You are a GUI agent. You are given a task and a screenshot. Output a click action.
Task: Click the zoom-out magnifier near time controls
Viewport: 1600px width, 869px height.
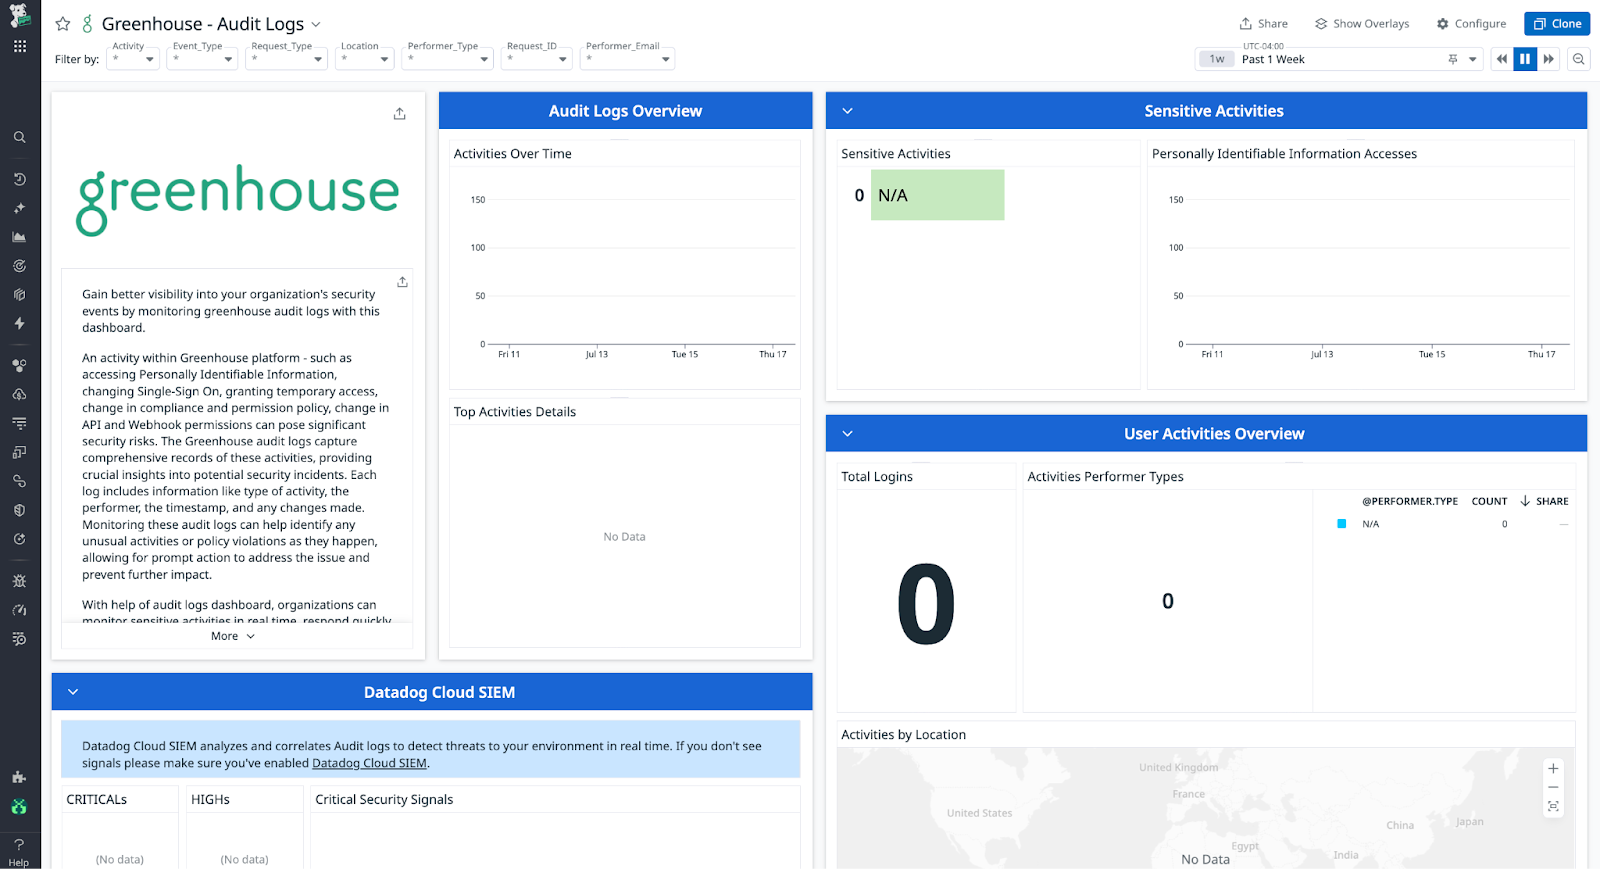[1578, 59]
